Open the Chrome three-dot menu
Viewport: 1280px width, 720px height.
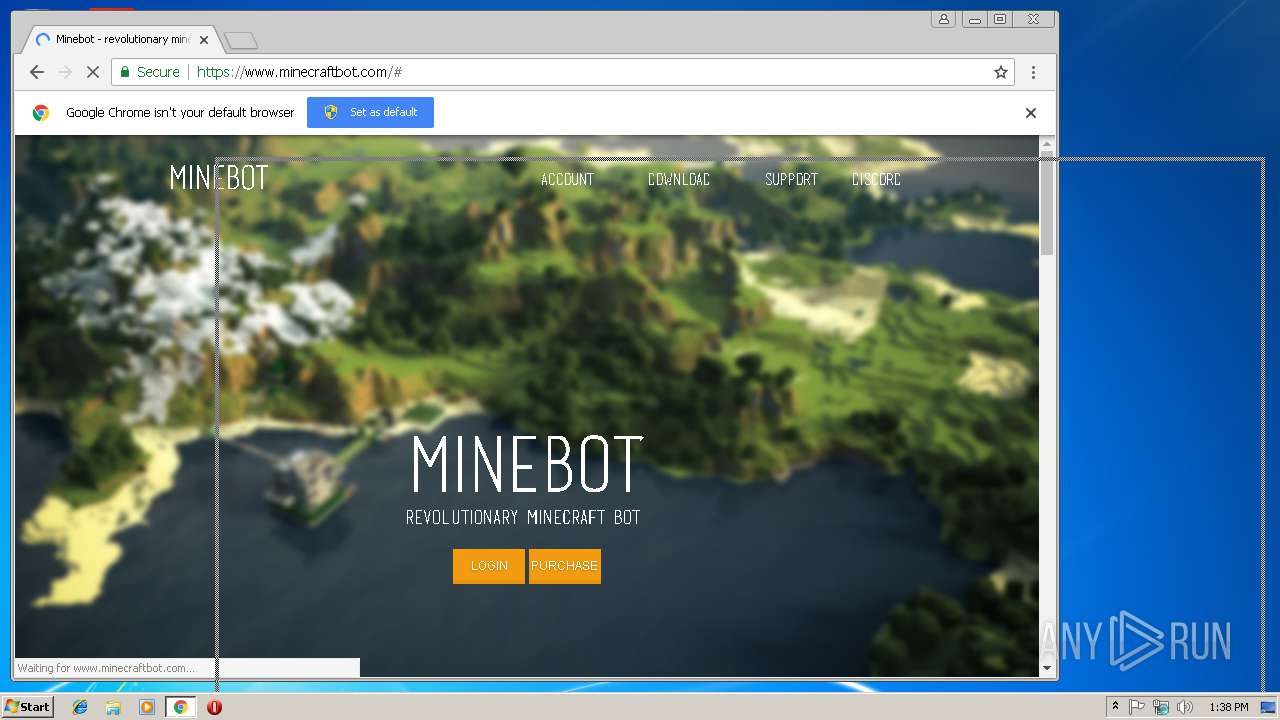(x=1033, y=72)
